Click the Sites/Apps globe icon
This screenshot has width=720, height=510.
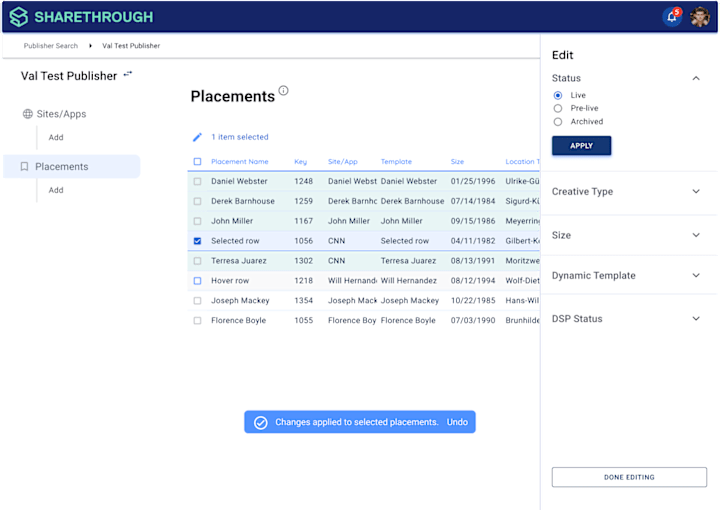(28, 114)
